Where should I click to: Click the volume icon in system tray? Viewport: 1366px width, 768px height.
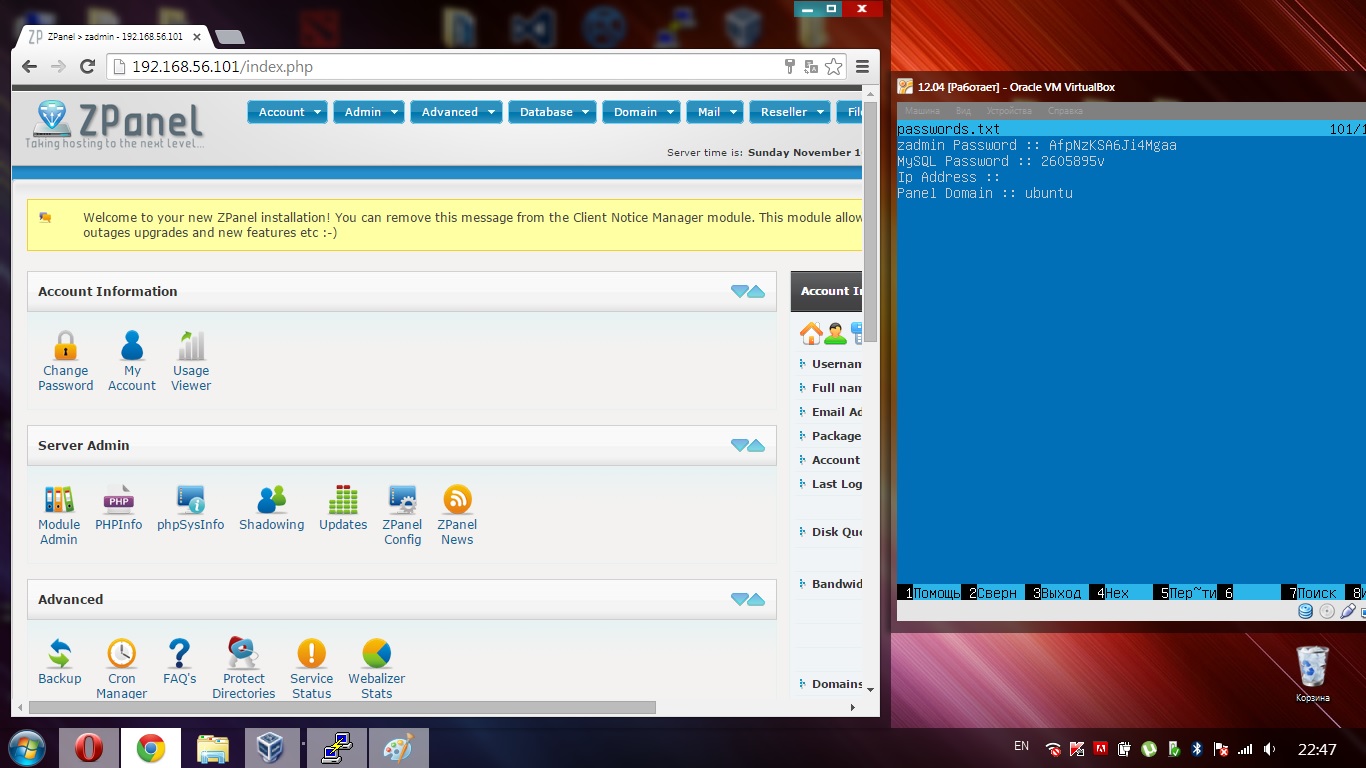pos(1269,749)
